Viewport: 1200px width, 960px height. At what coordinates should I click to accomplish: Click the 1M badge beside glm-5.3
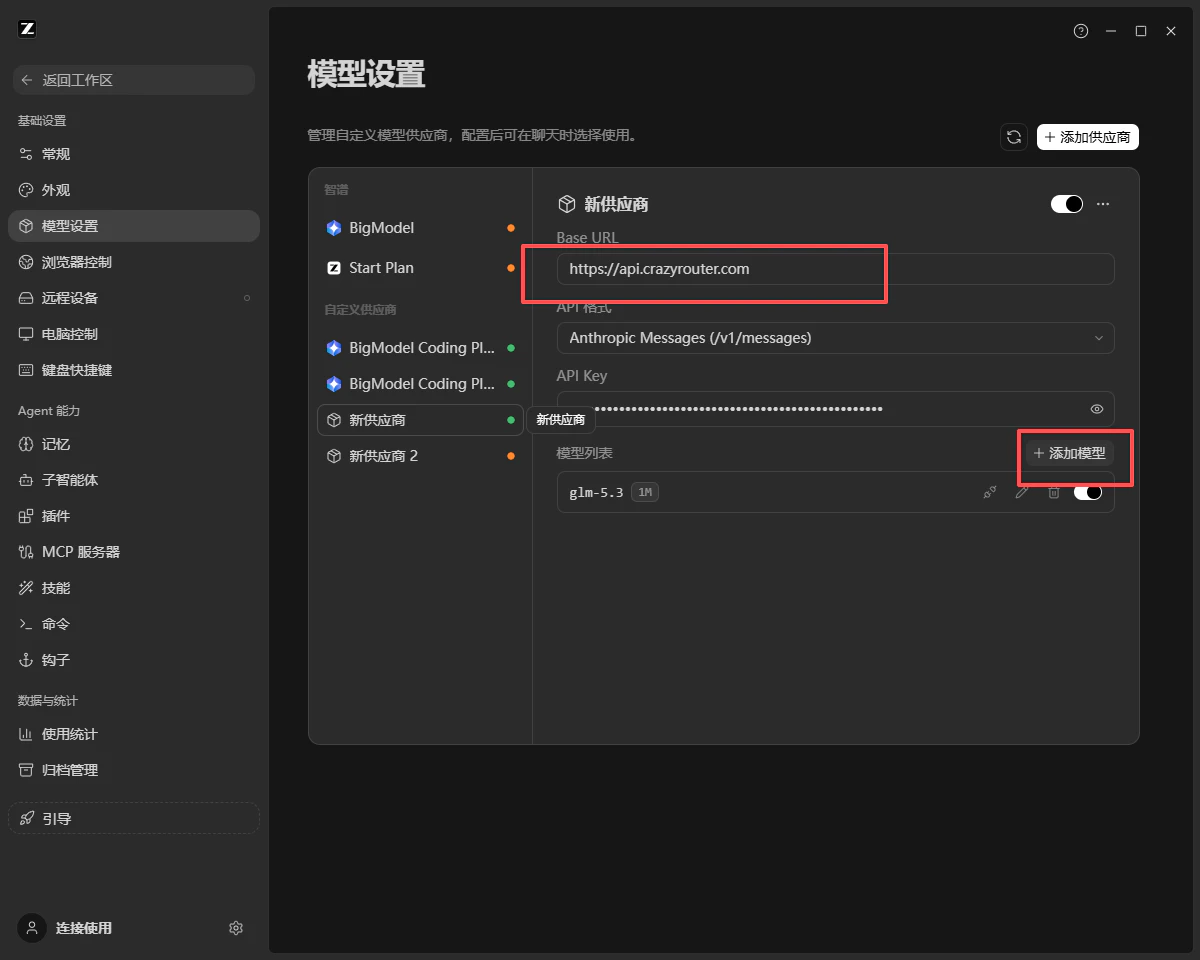point(645,492)
